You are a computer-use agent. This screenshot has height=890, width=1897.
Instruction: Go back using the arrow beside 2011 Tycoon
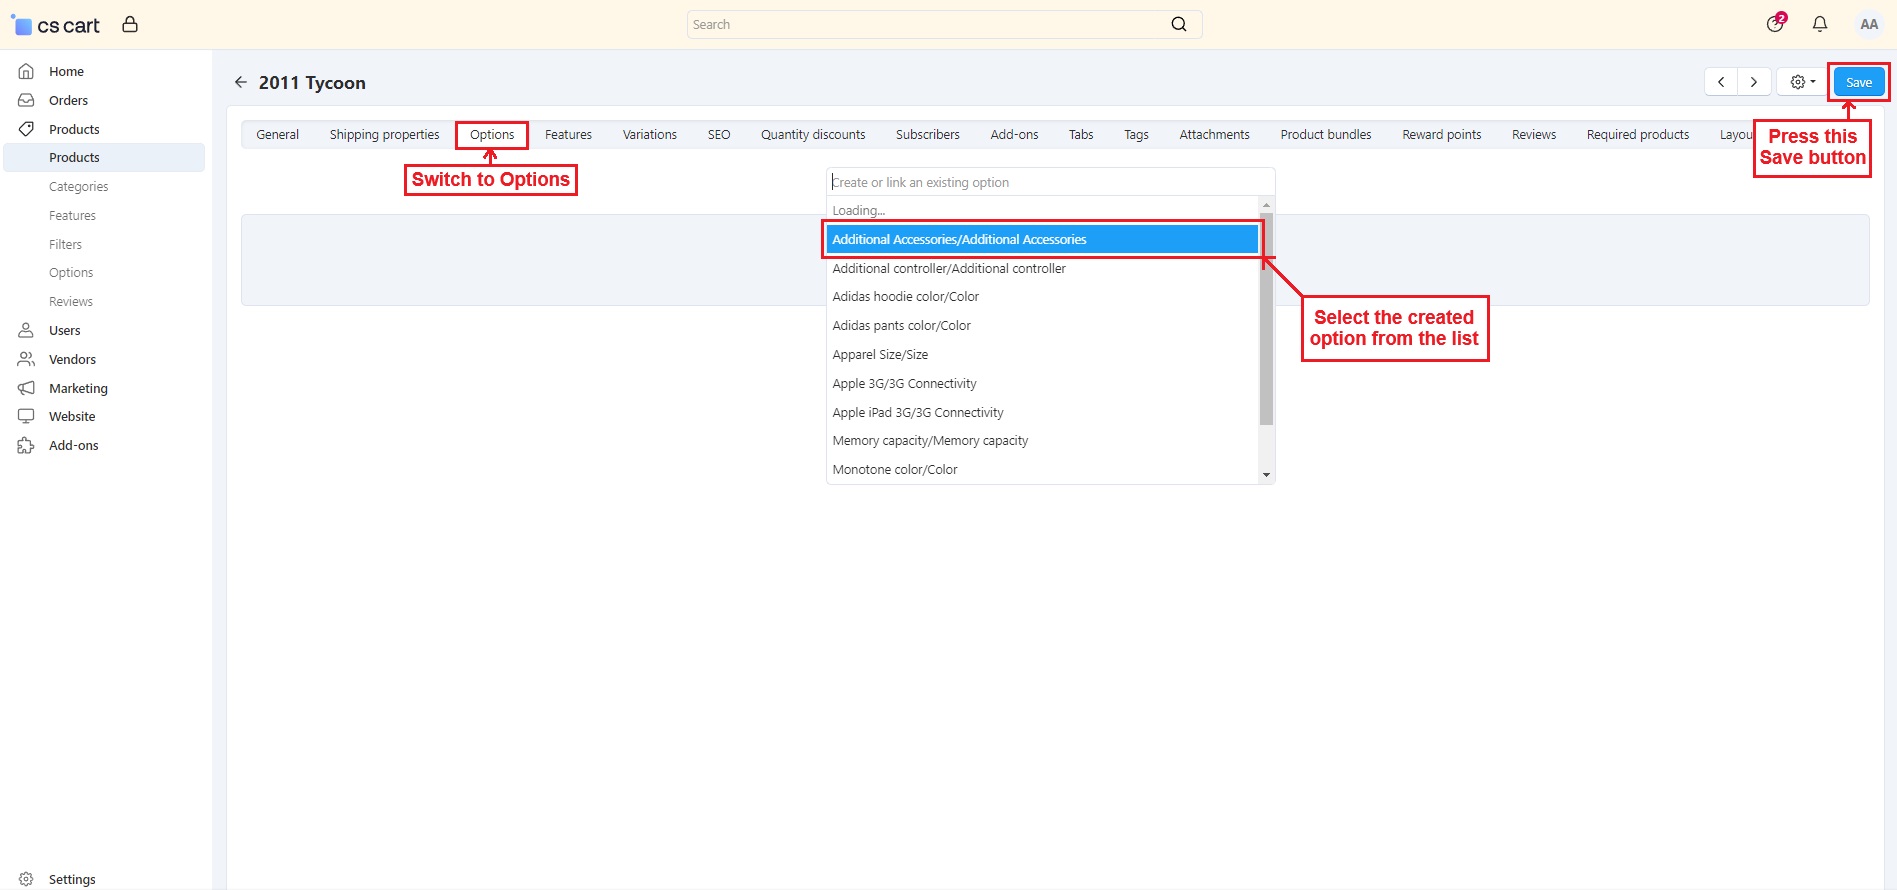240,82
